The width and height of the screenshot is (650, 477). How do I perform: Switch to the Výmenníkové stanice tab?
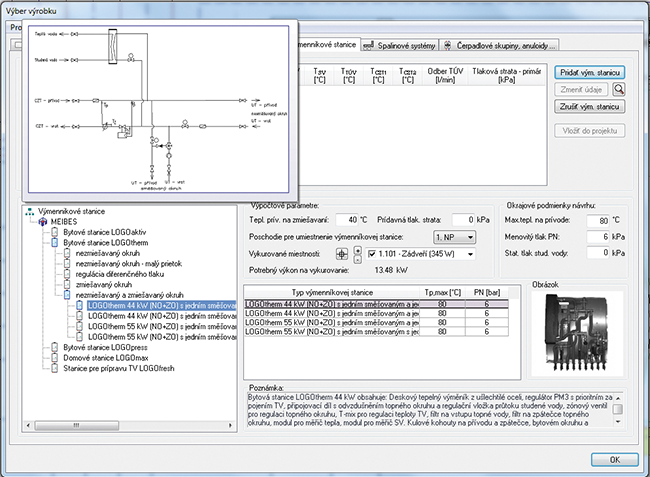point(327,44)
